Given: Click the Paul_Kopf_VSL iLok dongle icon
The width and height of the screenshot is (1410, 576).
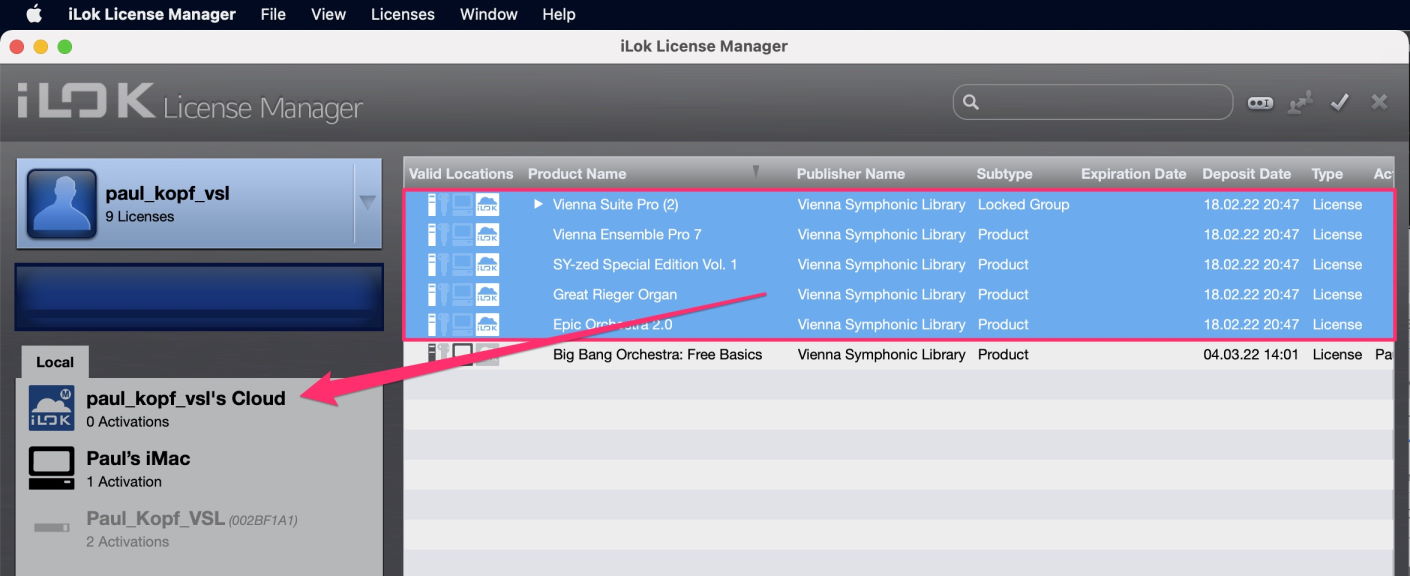Looking at the screenshot, I should click(51, 527).
